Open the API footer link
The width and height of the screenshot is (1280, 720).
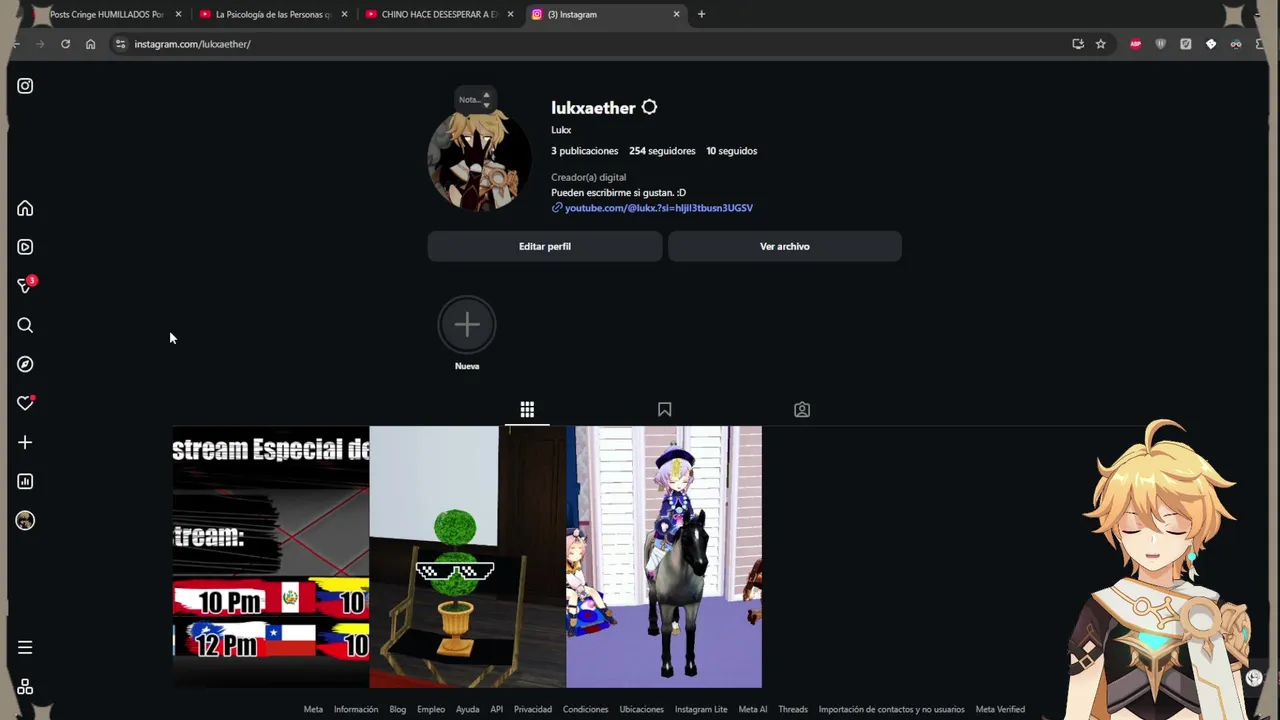coord(497,709)
